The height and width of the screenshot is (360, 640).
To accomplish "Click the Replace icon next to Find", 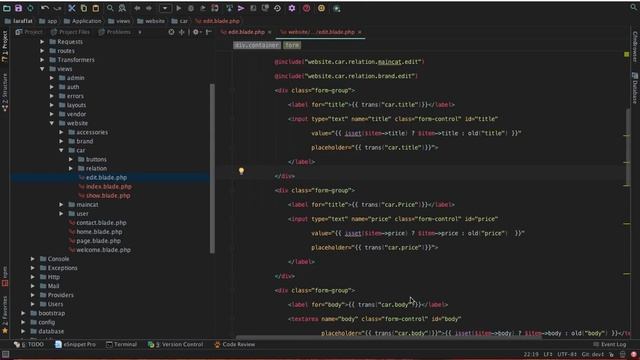I will 122,8.
